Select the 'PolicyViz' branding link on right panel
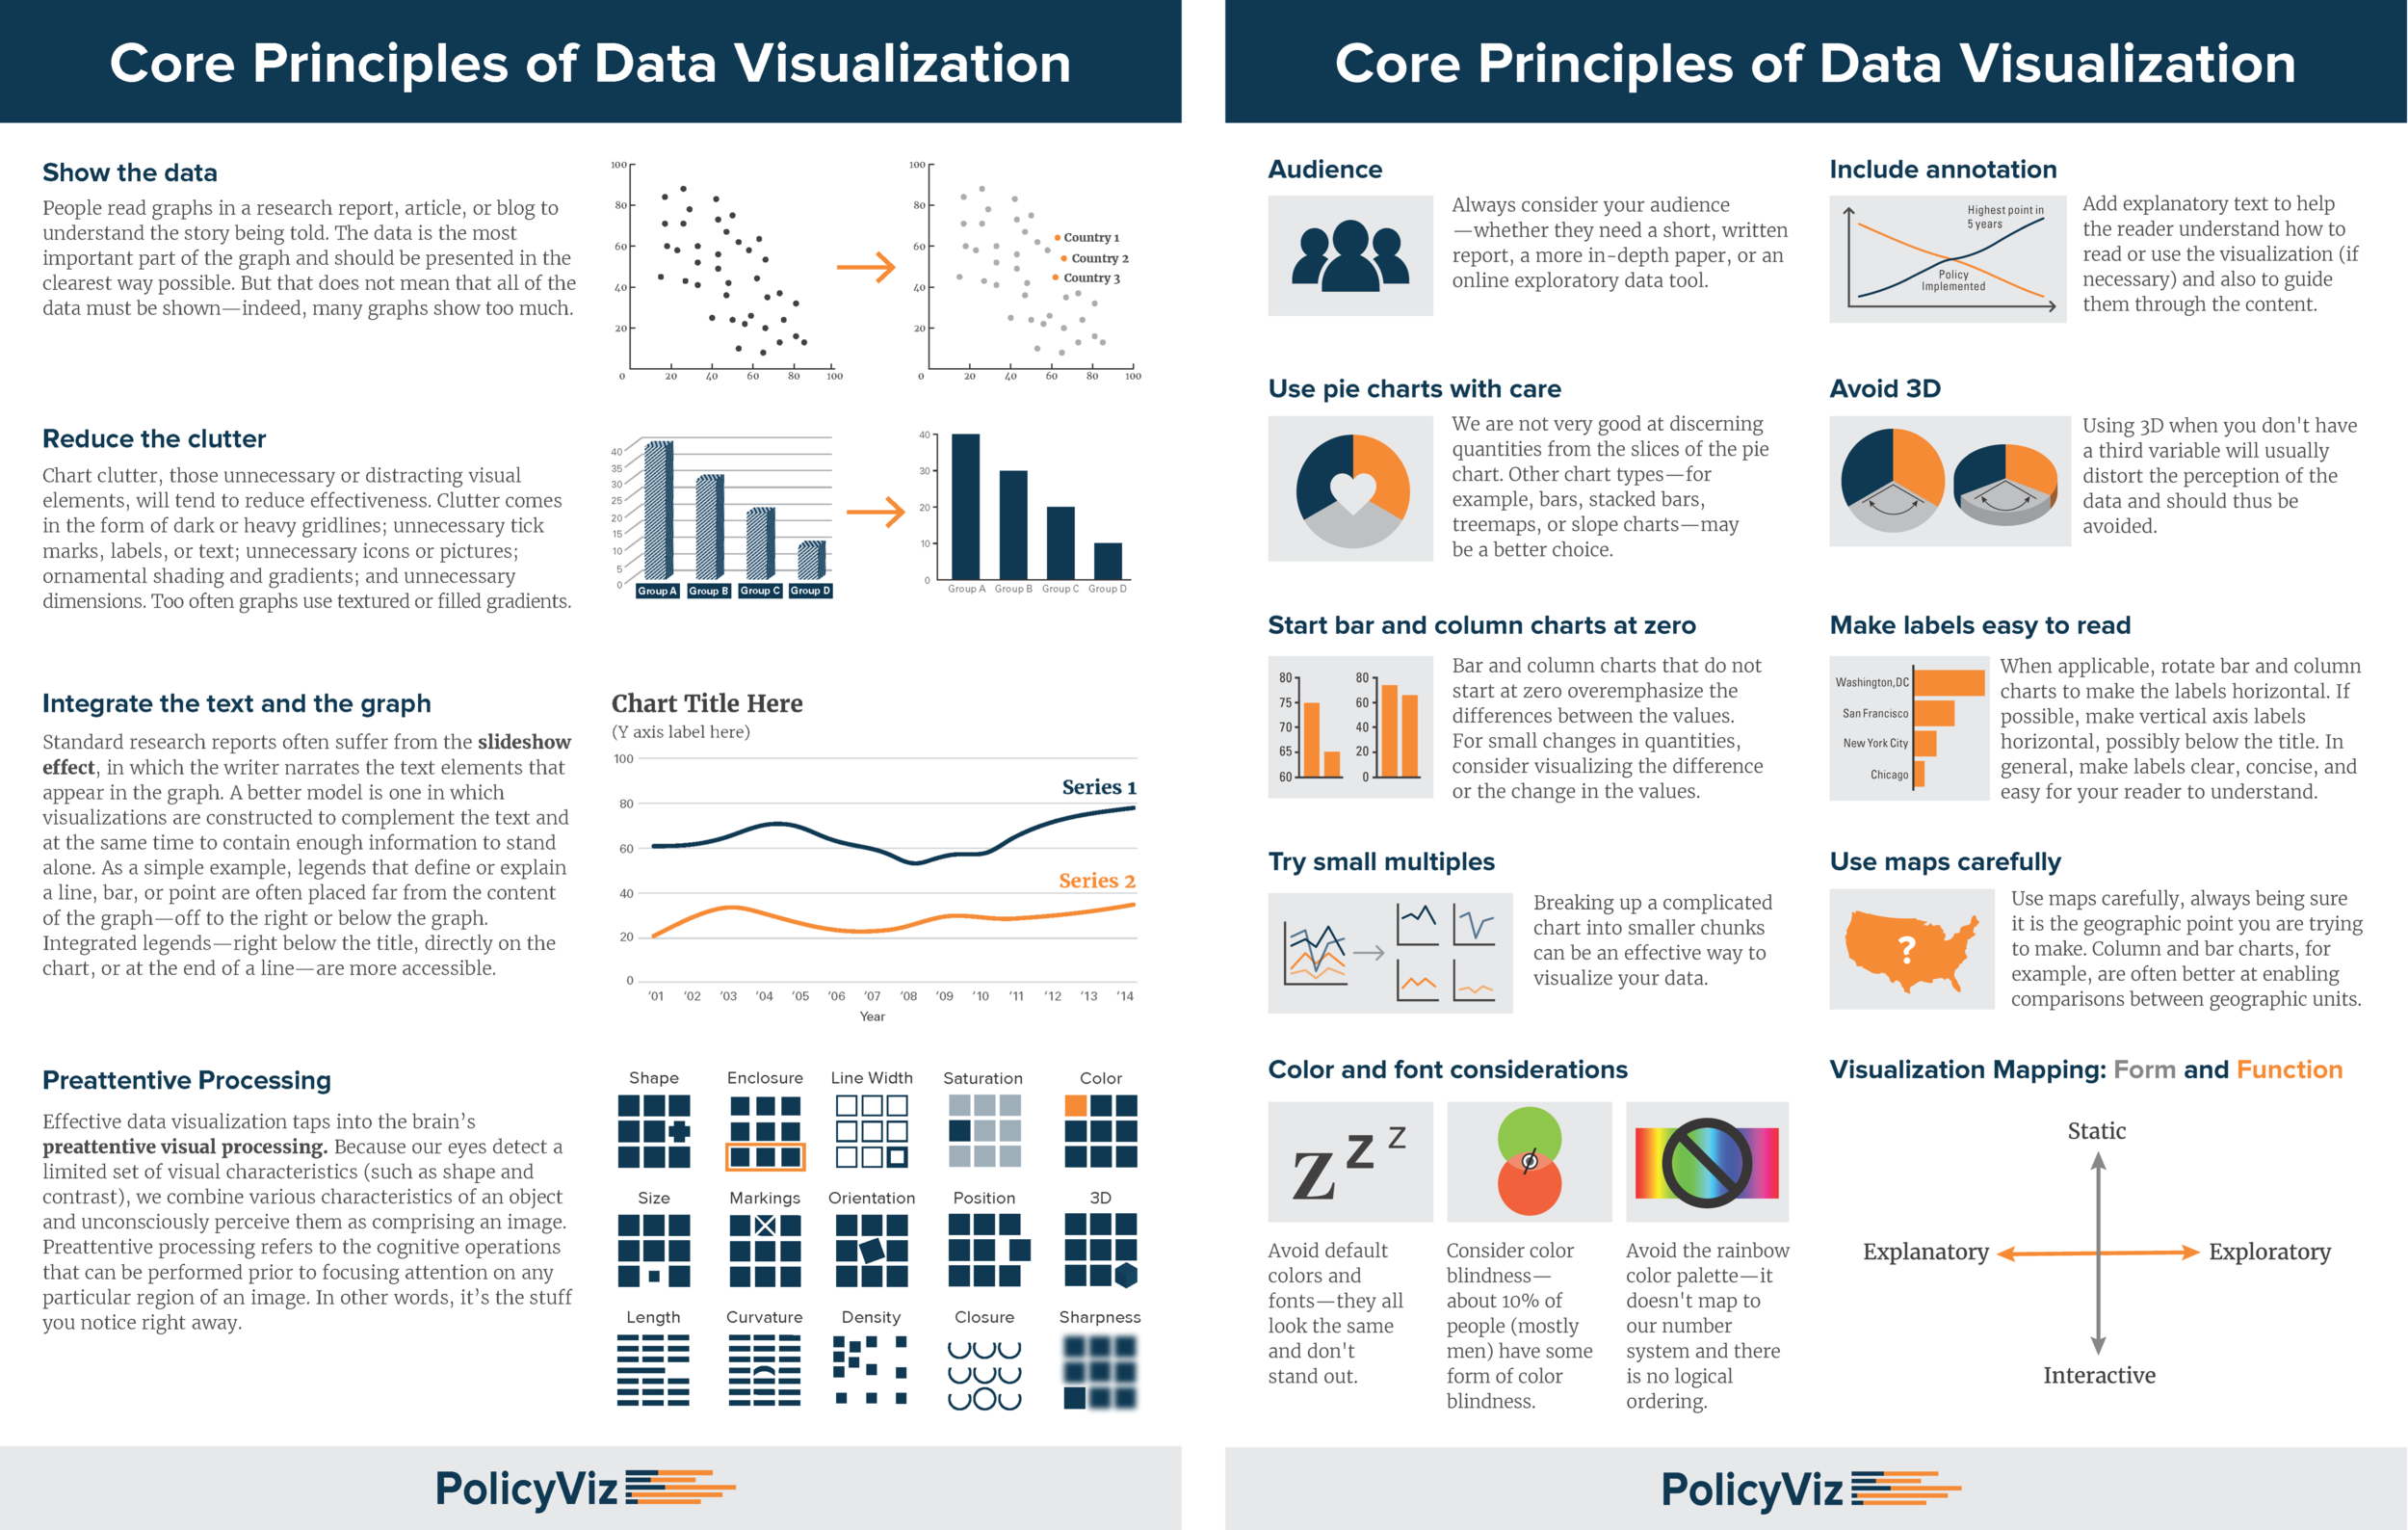2408x1530 pixels. point(1804,1490)
